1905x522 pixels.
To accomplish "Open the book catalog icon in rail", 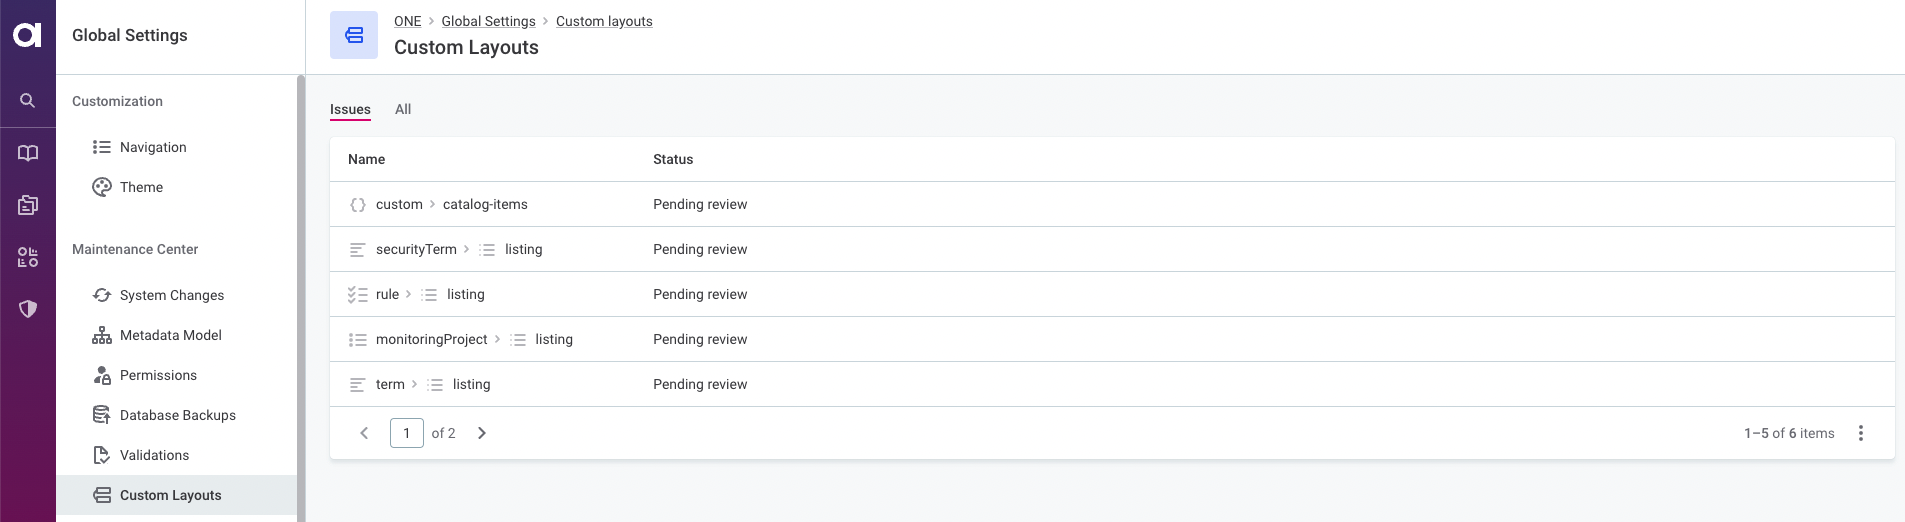I will point(28,153).
